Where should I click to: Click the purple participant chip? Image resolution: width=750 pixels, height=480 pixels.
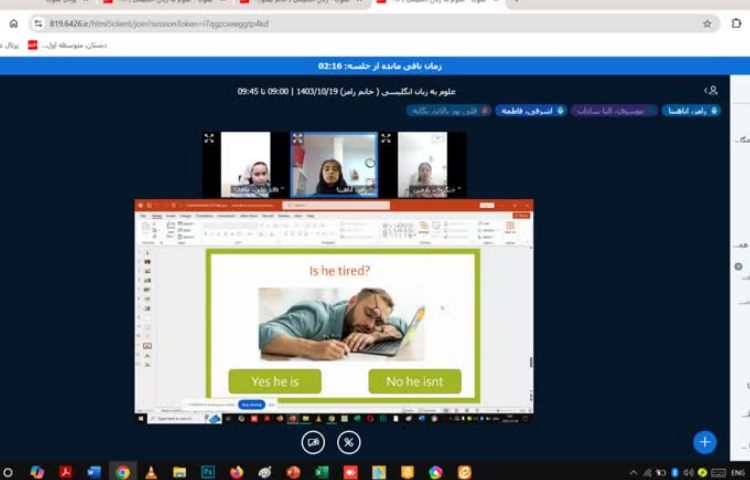tap(614, 111)
